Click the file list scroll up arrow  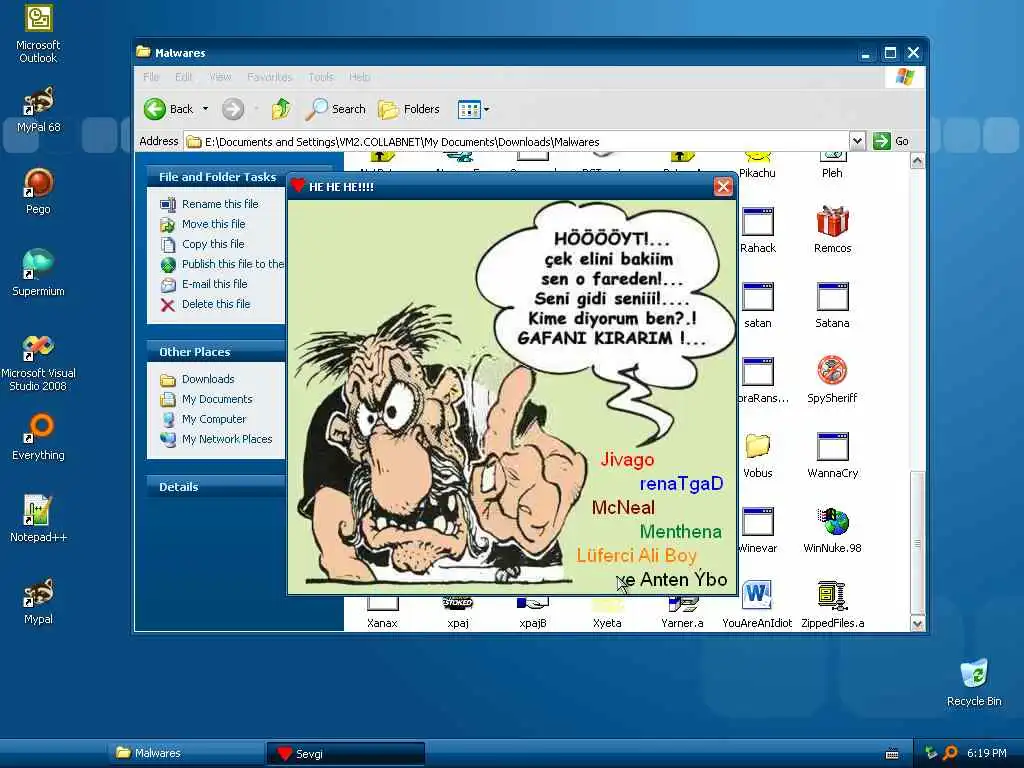[917, 161]
